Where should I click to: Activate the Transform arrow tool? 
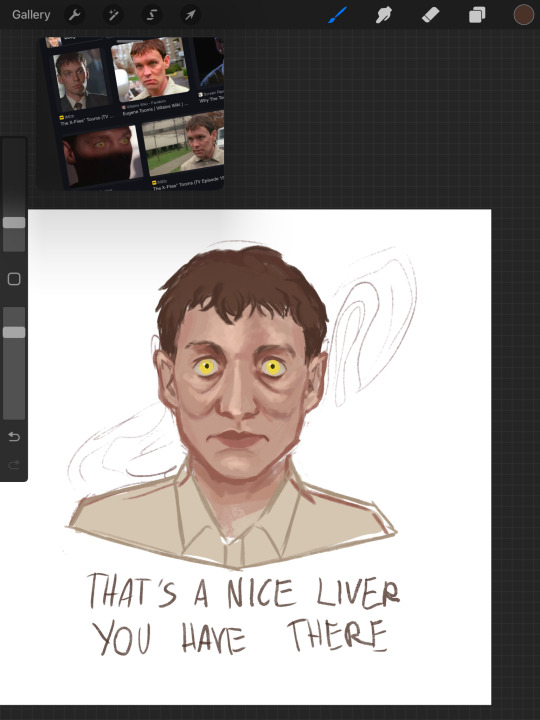click(x=190, y=15)
